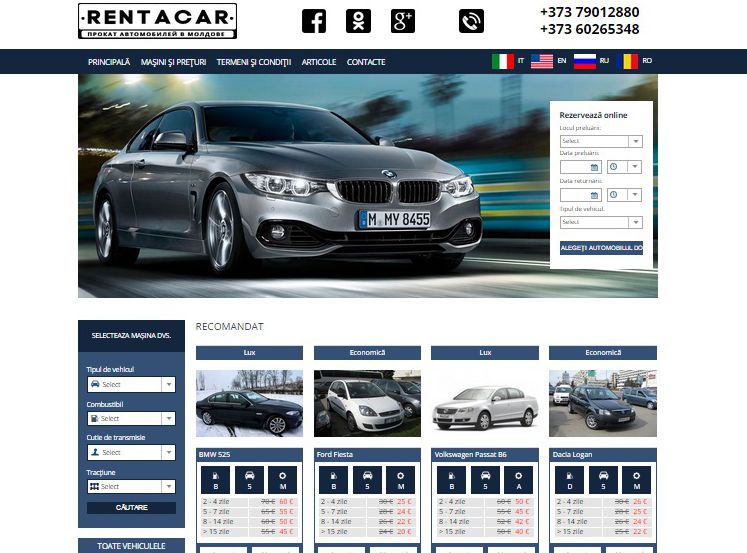Choose the Romanian flag language icon
Image resolution: width=747 pixels, height=553 pixels.
coord(627,61)
